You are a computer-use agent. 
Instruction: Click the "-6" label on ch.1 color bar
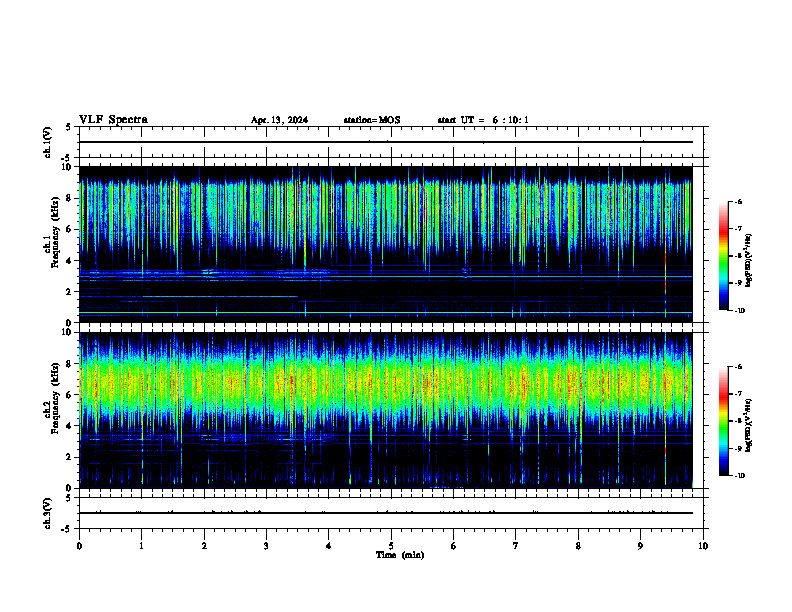tap(738, 201)
